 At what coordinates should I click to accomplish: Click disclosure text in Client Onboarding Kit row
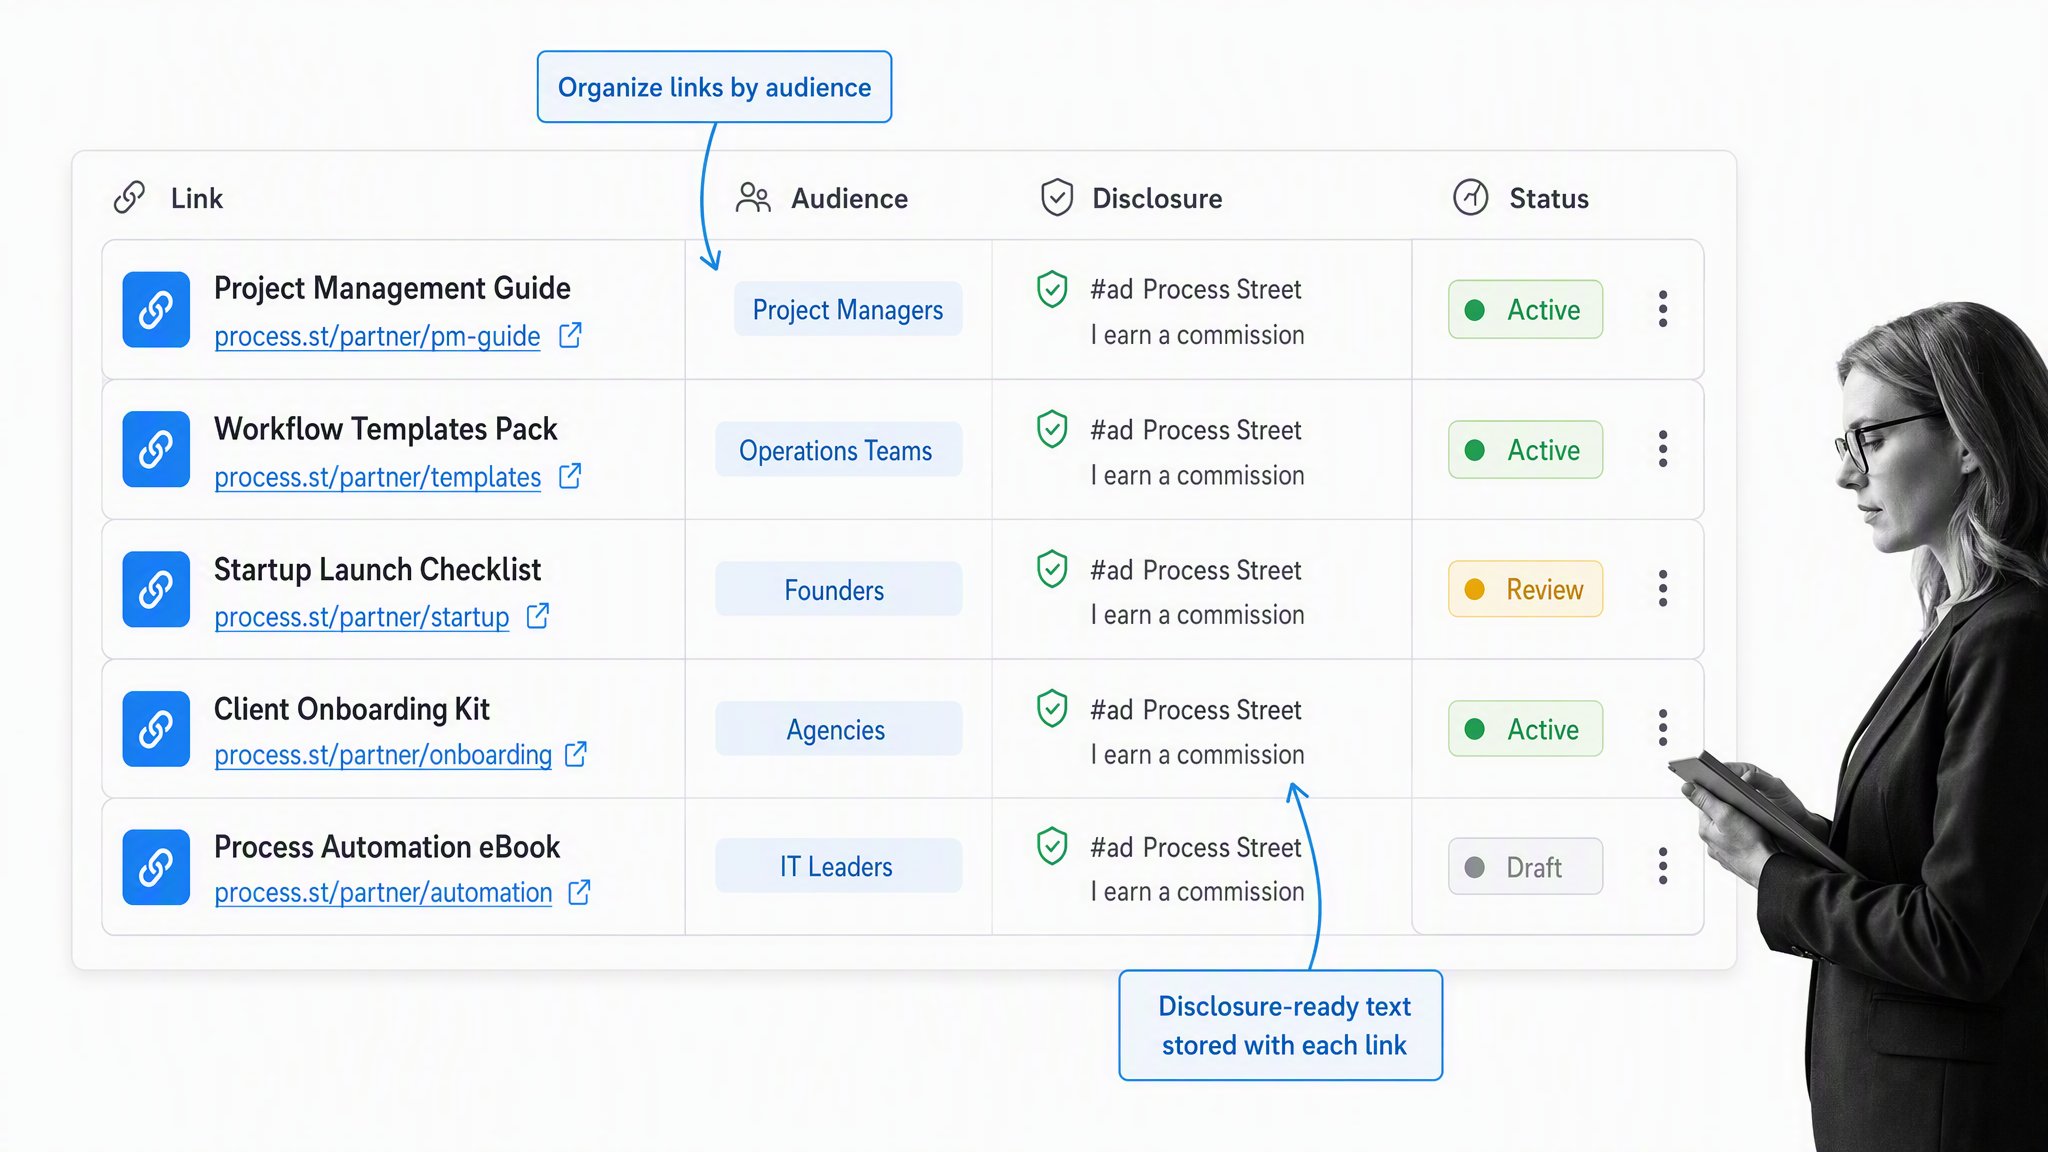(1197, 732)
